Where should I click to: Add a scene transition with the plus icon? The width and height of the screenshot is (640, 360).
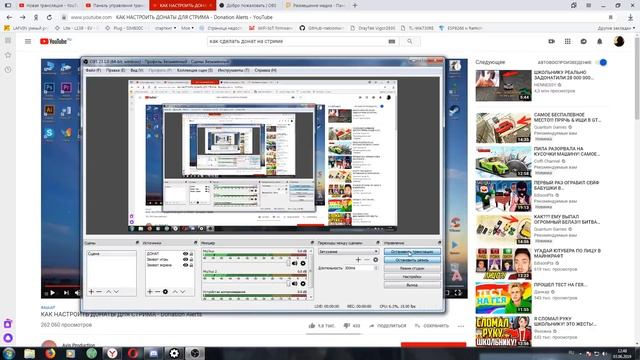[358, 260]
